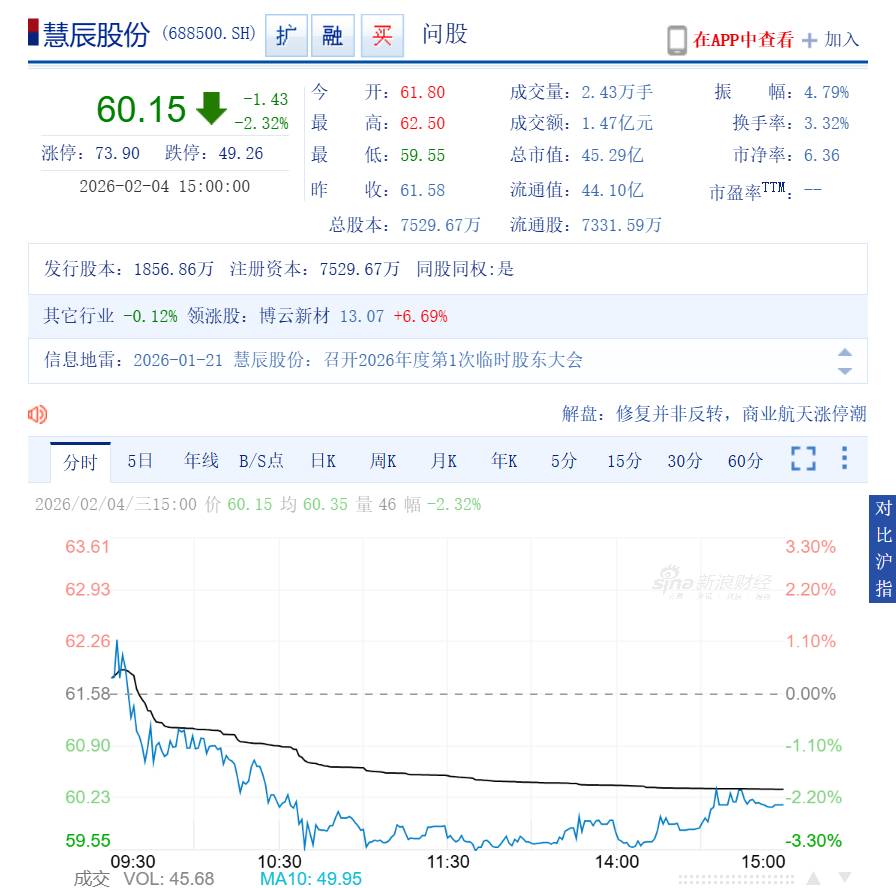Collapse 信息地雷 list with up chevron
This screenshot has height=888, width=896.
pyautogui.click(x=844, y=352)
